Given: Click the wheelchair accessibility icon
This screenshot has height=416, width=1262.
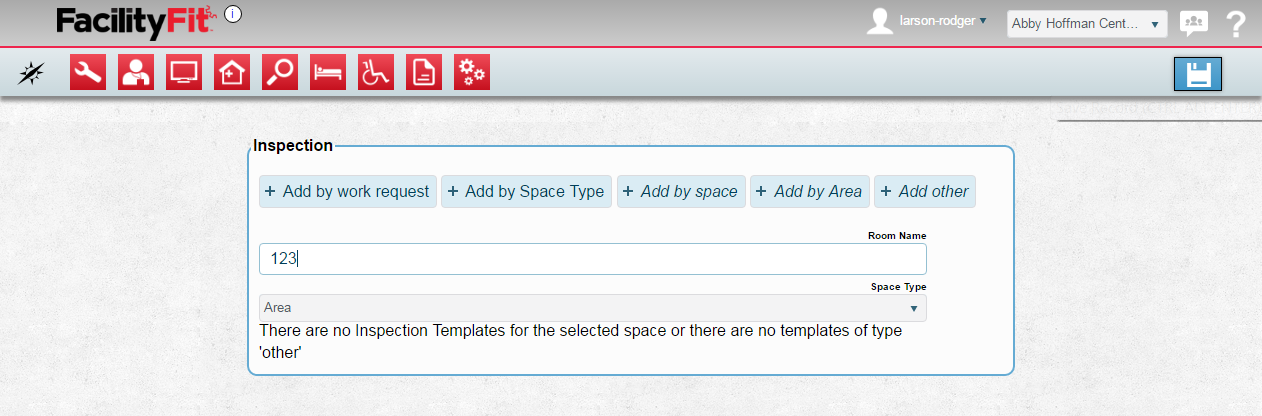Looking at the screenshot, I should click(x=376, y=72).
